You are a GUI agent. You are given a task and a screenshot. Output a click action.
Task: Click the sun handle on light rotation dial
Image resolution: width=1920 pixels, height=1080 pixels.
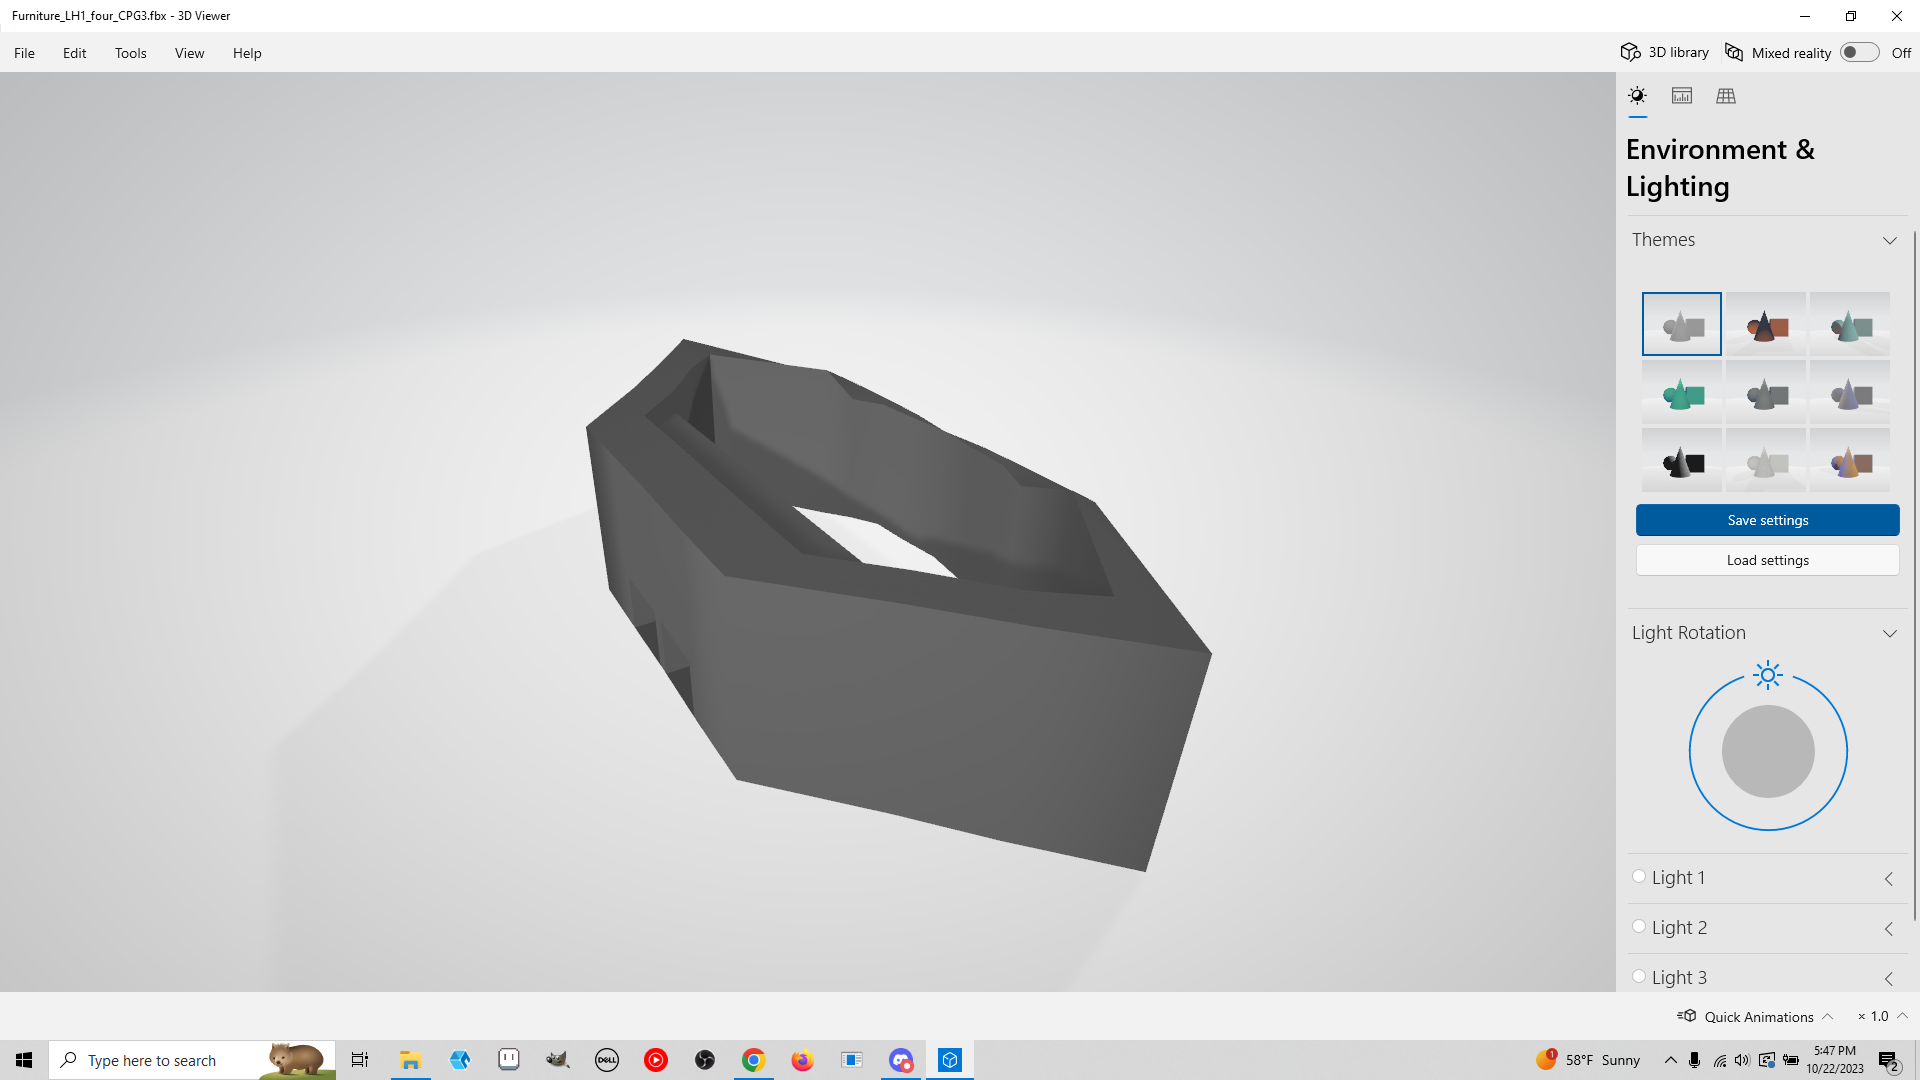[1768, 675]
